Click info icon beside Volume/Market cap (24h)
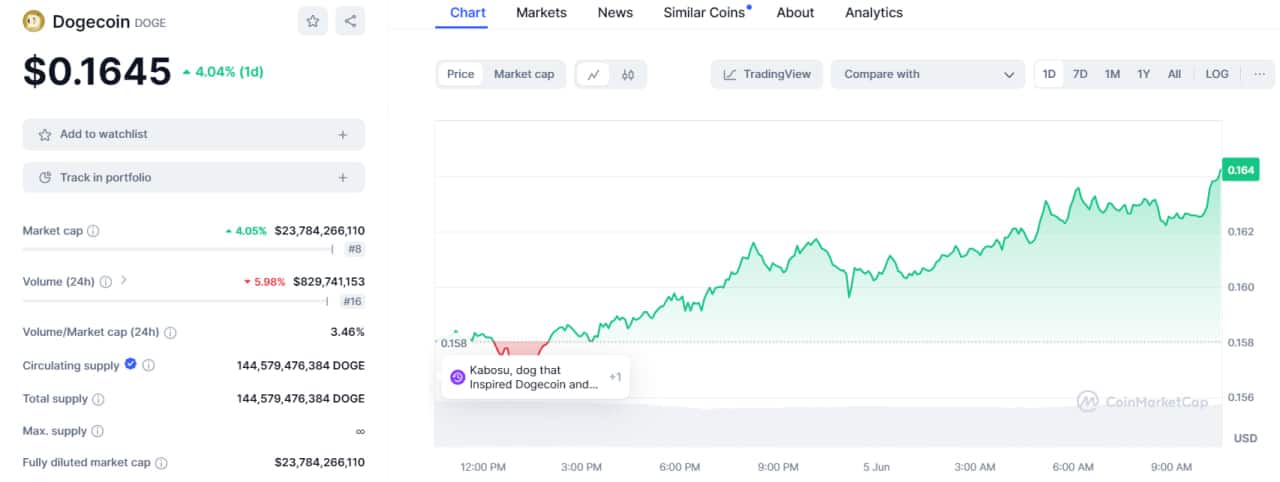The height and width of the screenshot is (482, 1280). (x=170, y=332)
